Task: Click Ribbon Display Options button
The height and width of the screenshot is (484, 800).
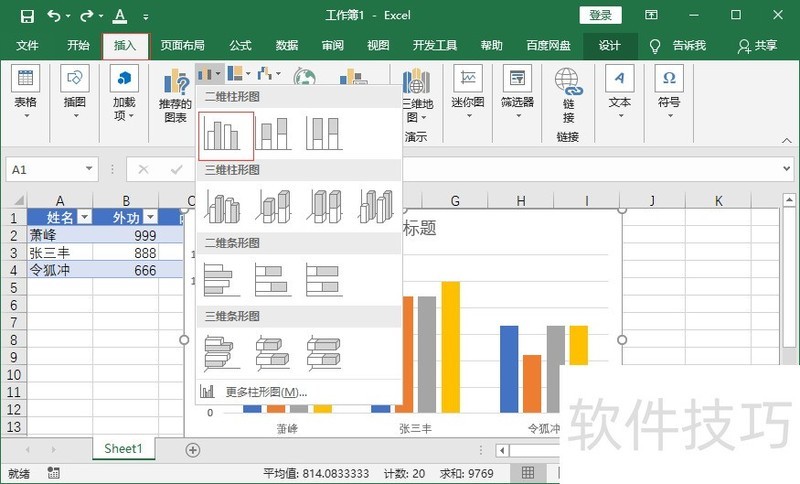Action: point(652,15)
